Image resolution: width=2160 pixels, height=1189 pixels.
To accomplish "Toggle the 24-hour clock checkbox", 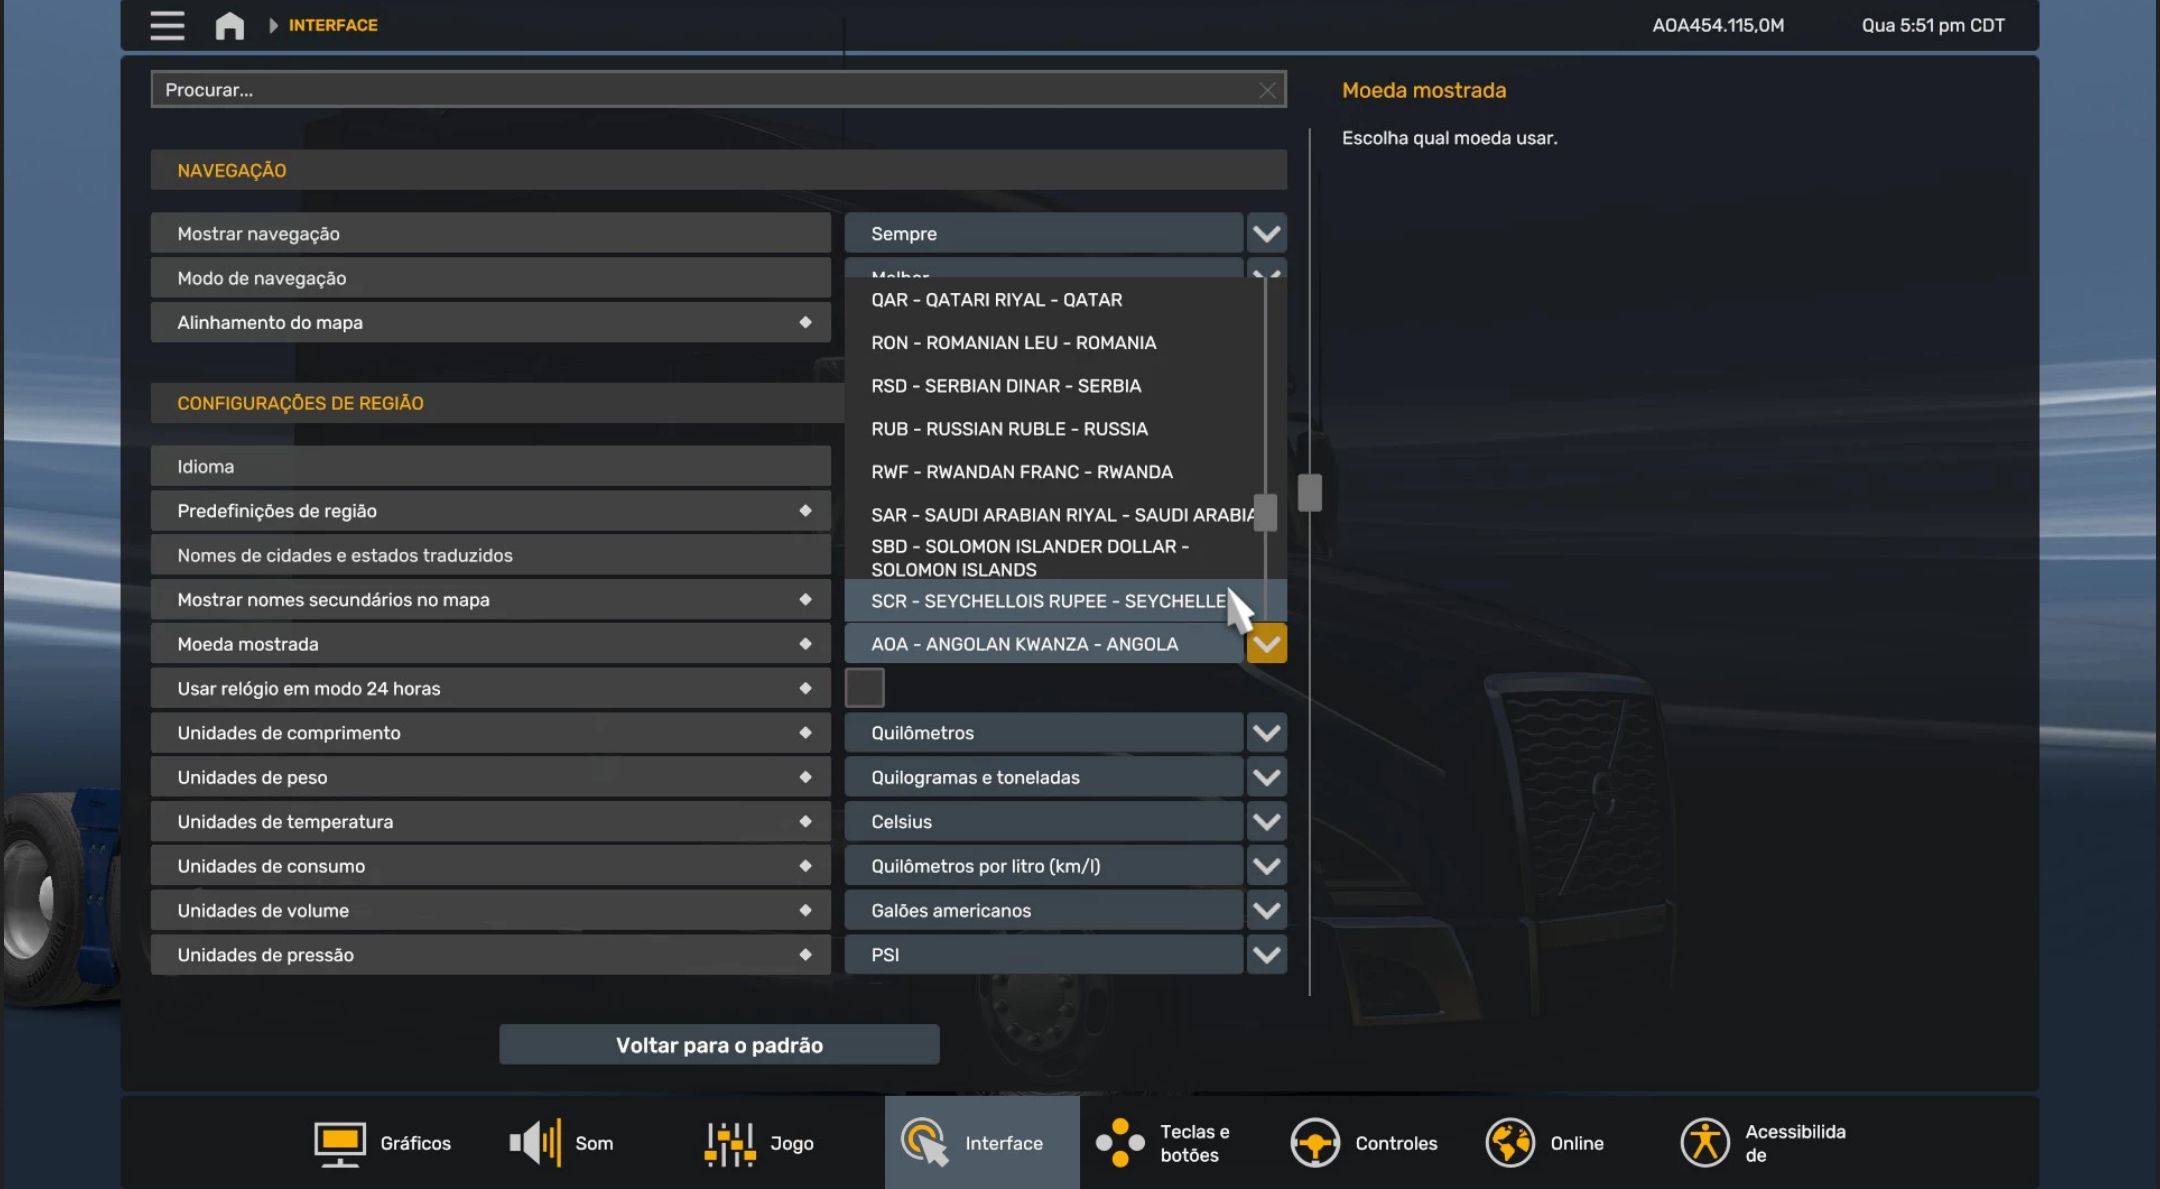I will (865, 688).
